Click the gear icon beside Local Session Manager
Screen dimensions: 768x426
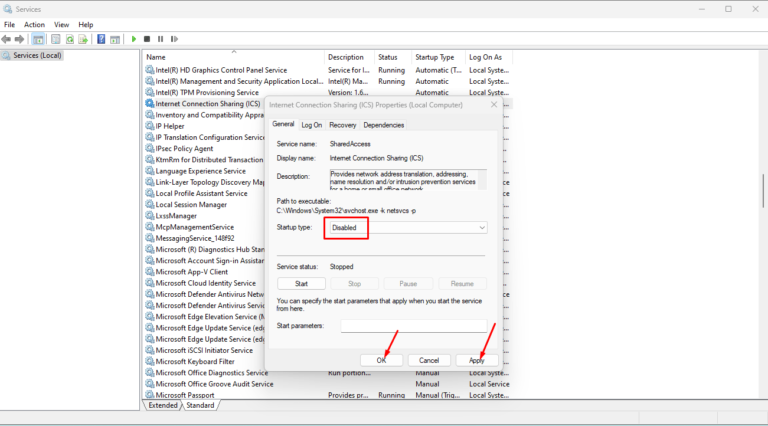(x=149, y=204)
